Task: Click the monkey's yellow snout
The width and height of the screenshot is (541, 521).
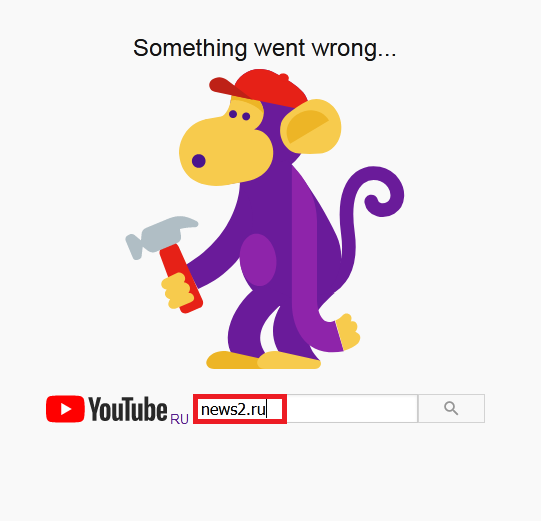Action: [x=225, y=150]
